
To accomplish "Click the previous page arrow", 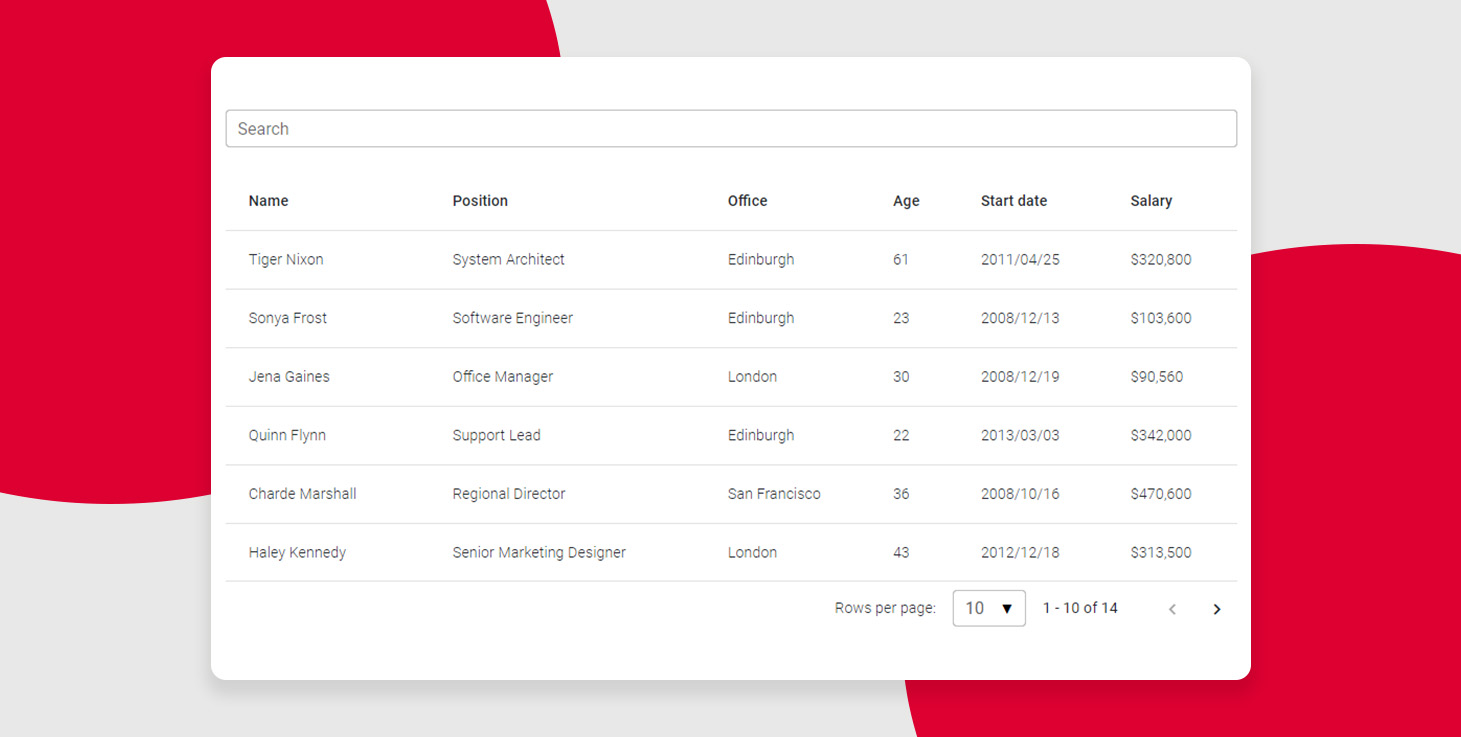I will (1172, 609).
